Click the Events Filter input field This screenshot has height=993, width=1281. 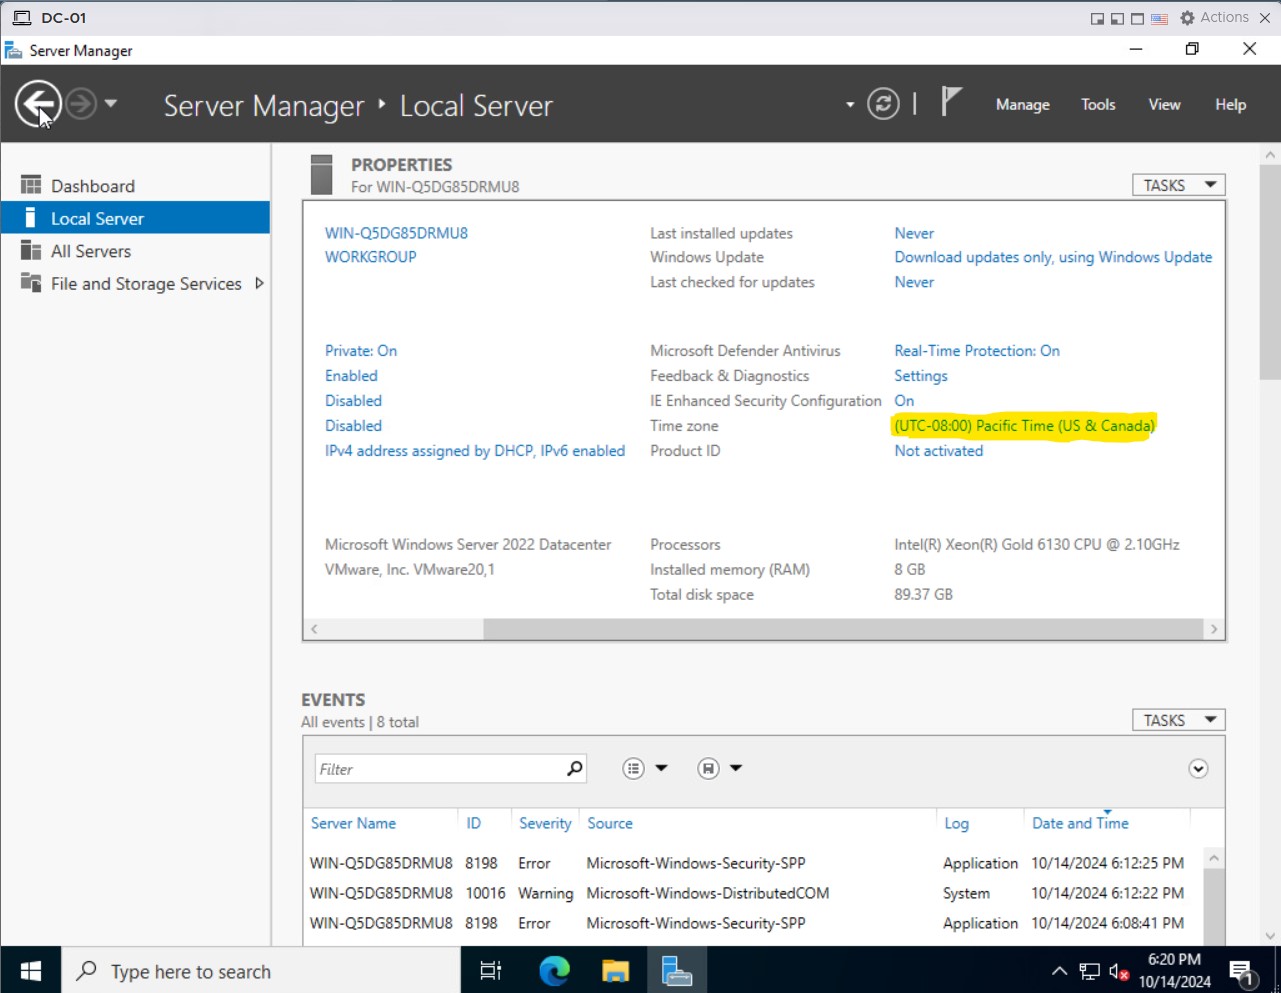click(438, 769)
